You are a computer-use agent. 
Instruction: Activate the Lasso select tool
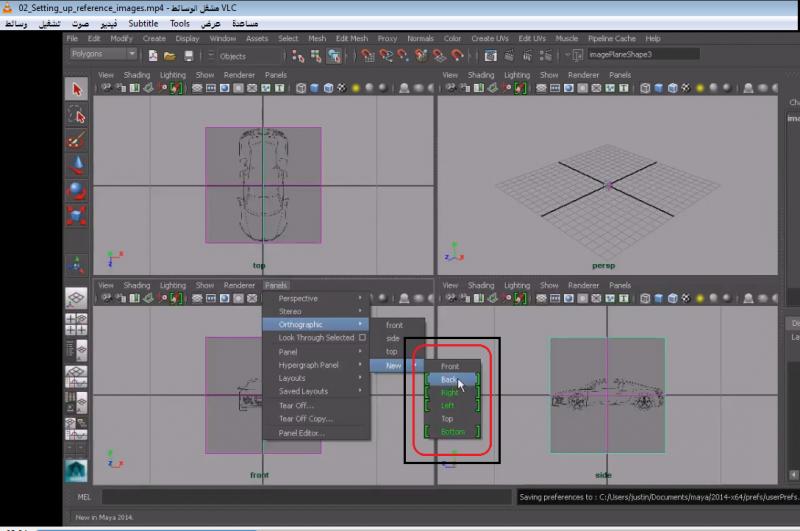coord(77,115)
